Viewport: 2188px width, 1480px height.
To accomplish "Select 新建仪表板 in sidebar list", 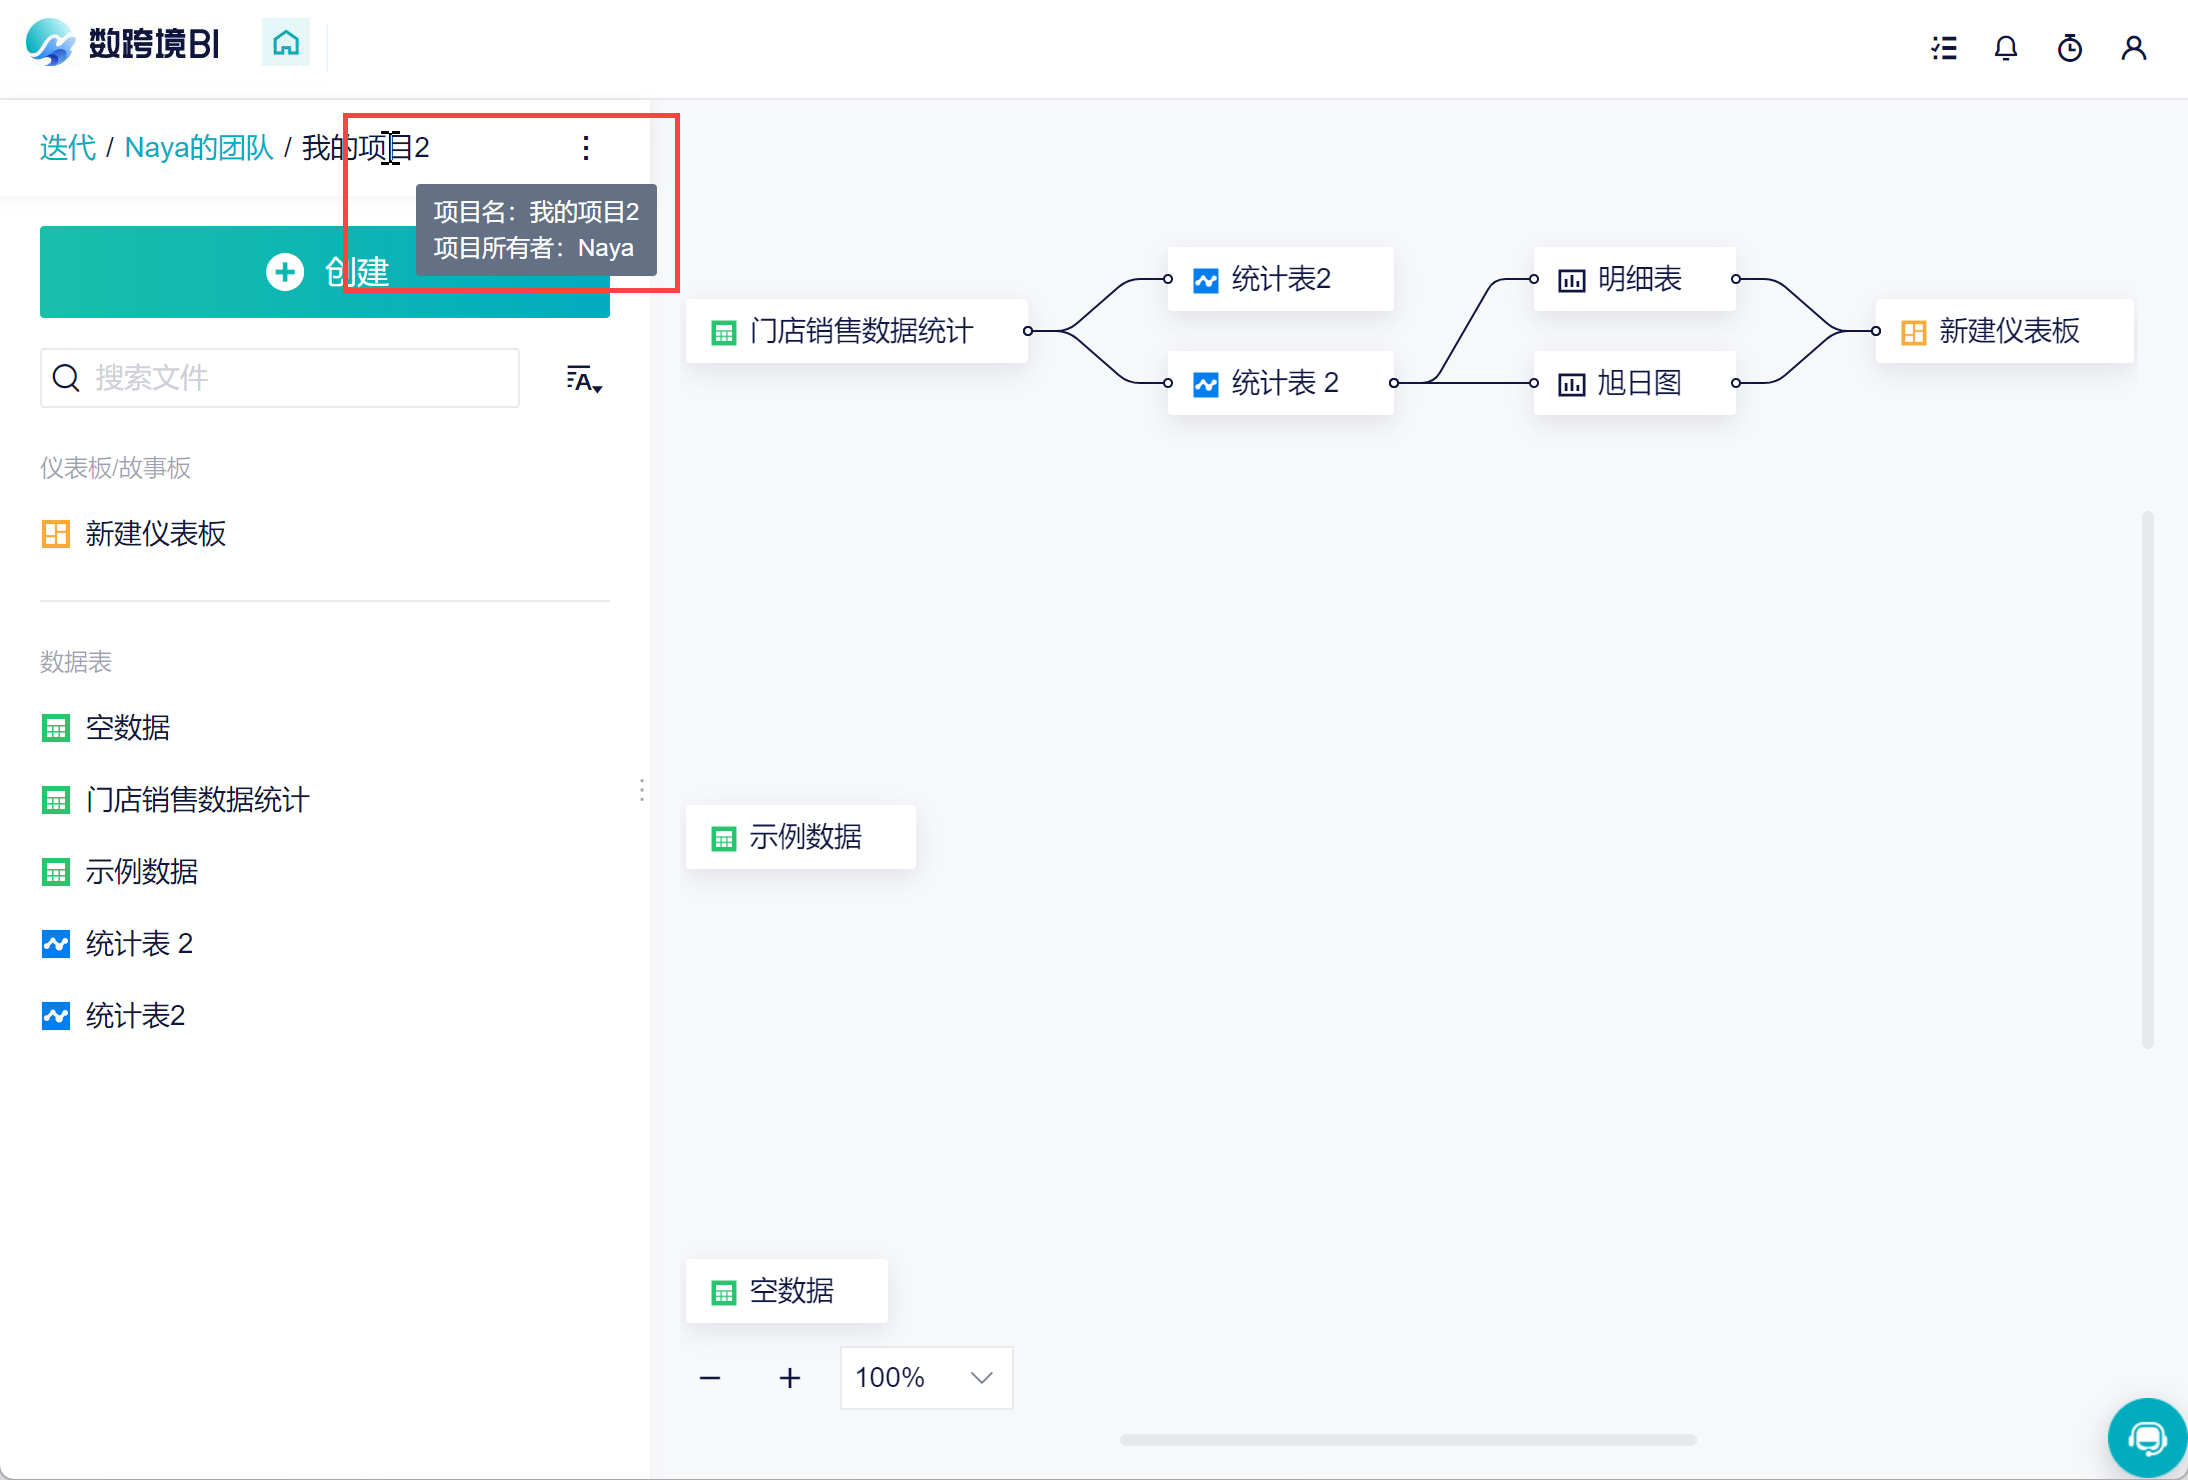I will pyautogui.click(x=155, y=534).
